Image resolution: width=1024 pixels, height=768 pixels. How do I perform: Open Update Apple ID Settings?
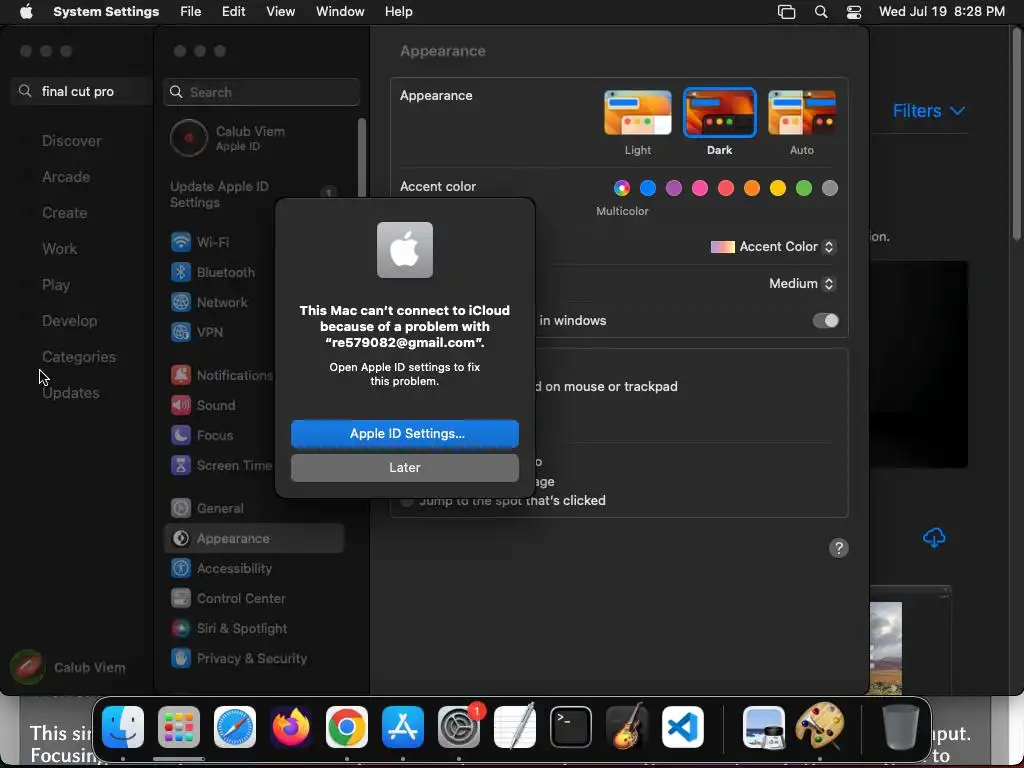pos(253,195)
